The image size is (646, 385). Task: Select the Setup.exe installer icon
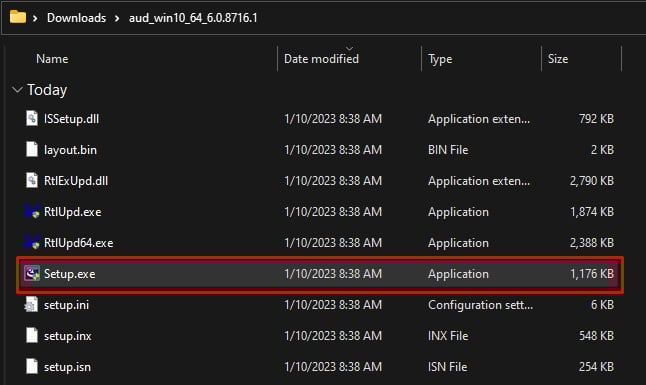pos(32,273)
